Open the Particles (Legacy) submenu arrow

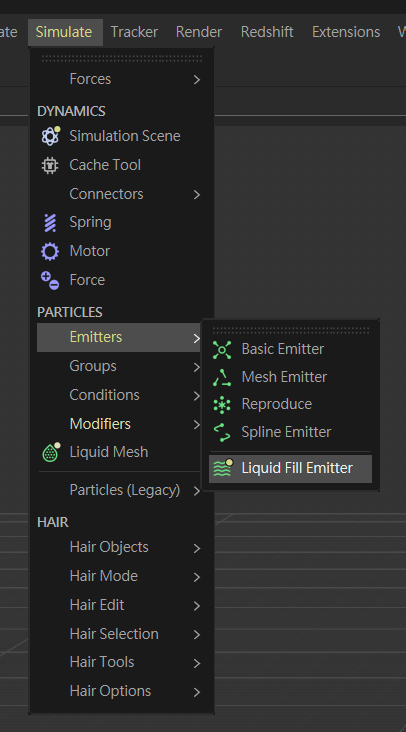(x=196, y=491)
